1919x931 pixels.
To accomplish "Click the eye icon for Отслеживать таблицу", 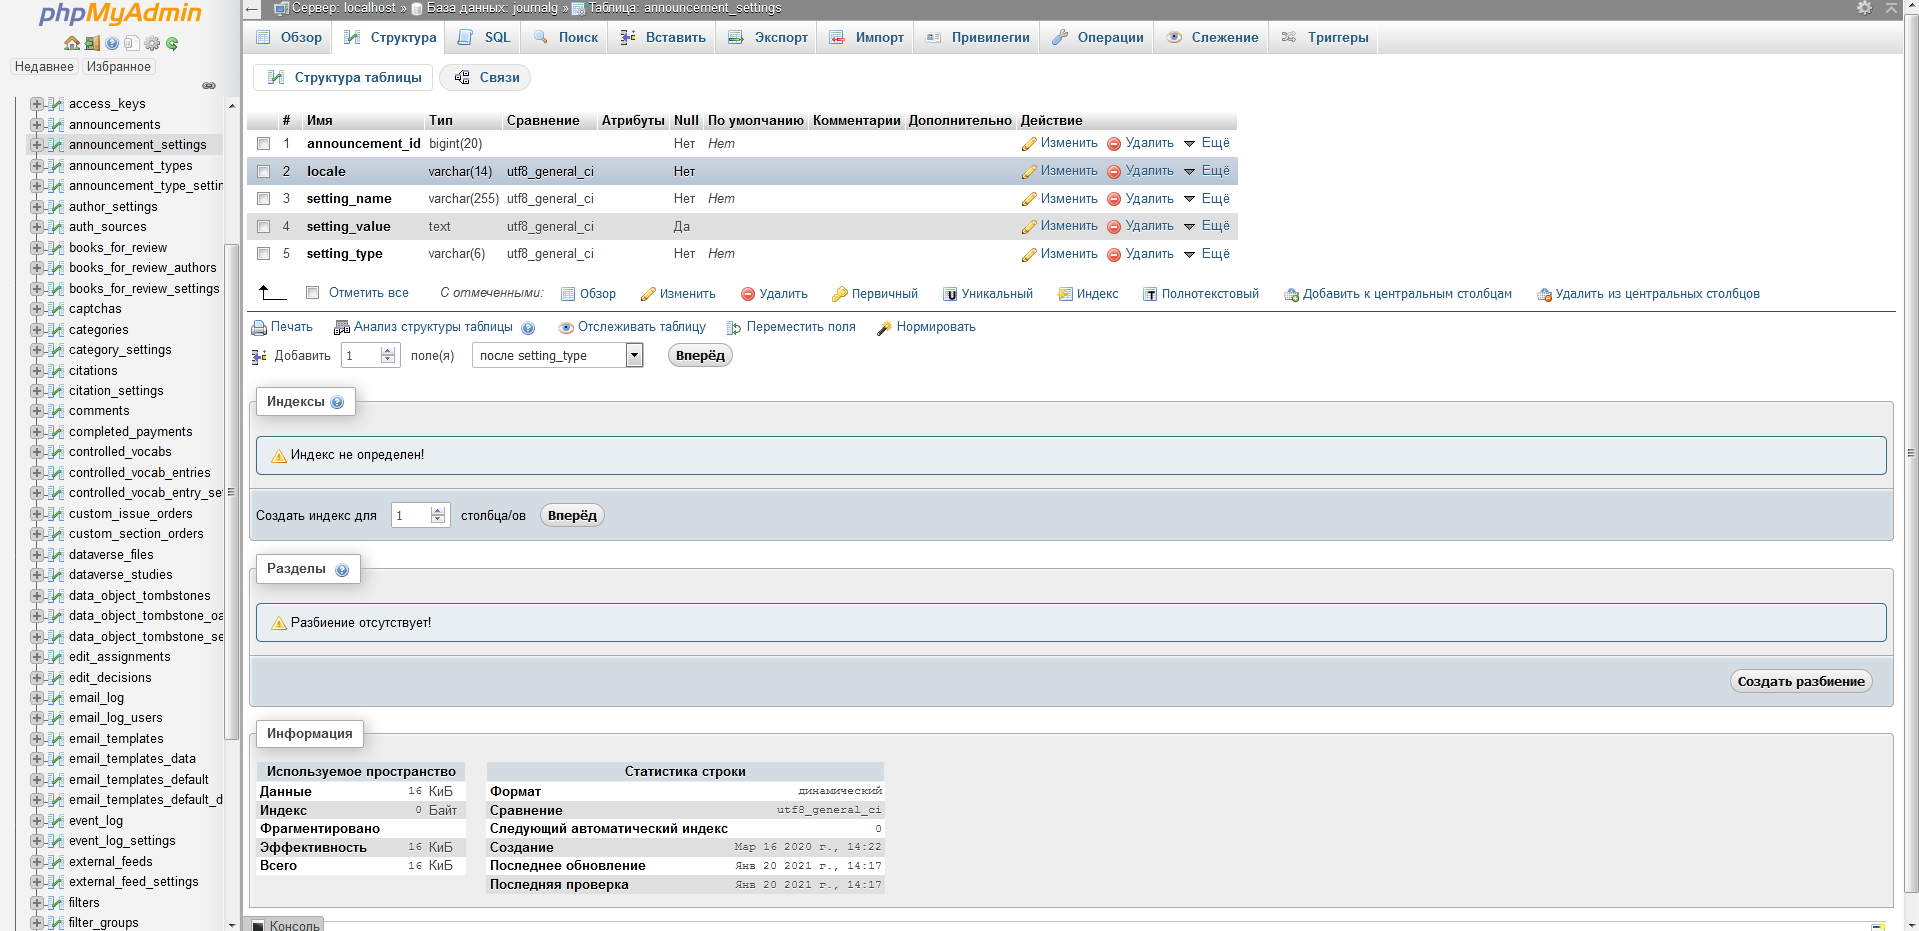I will point(566,328).
